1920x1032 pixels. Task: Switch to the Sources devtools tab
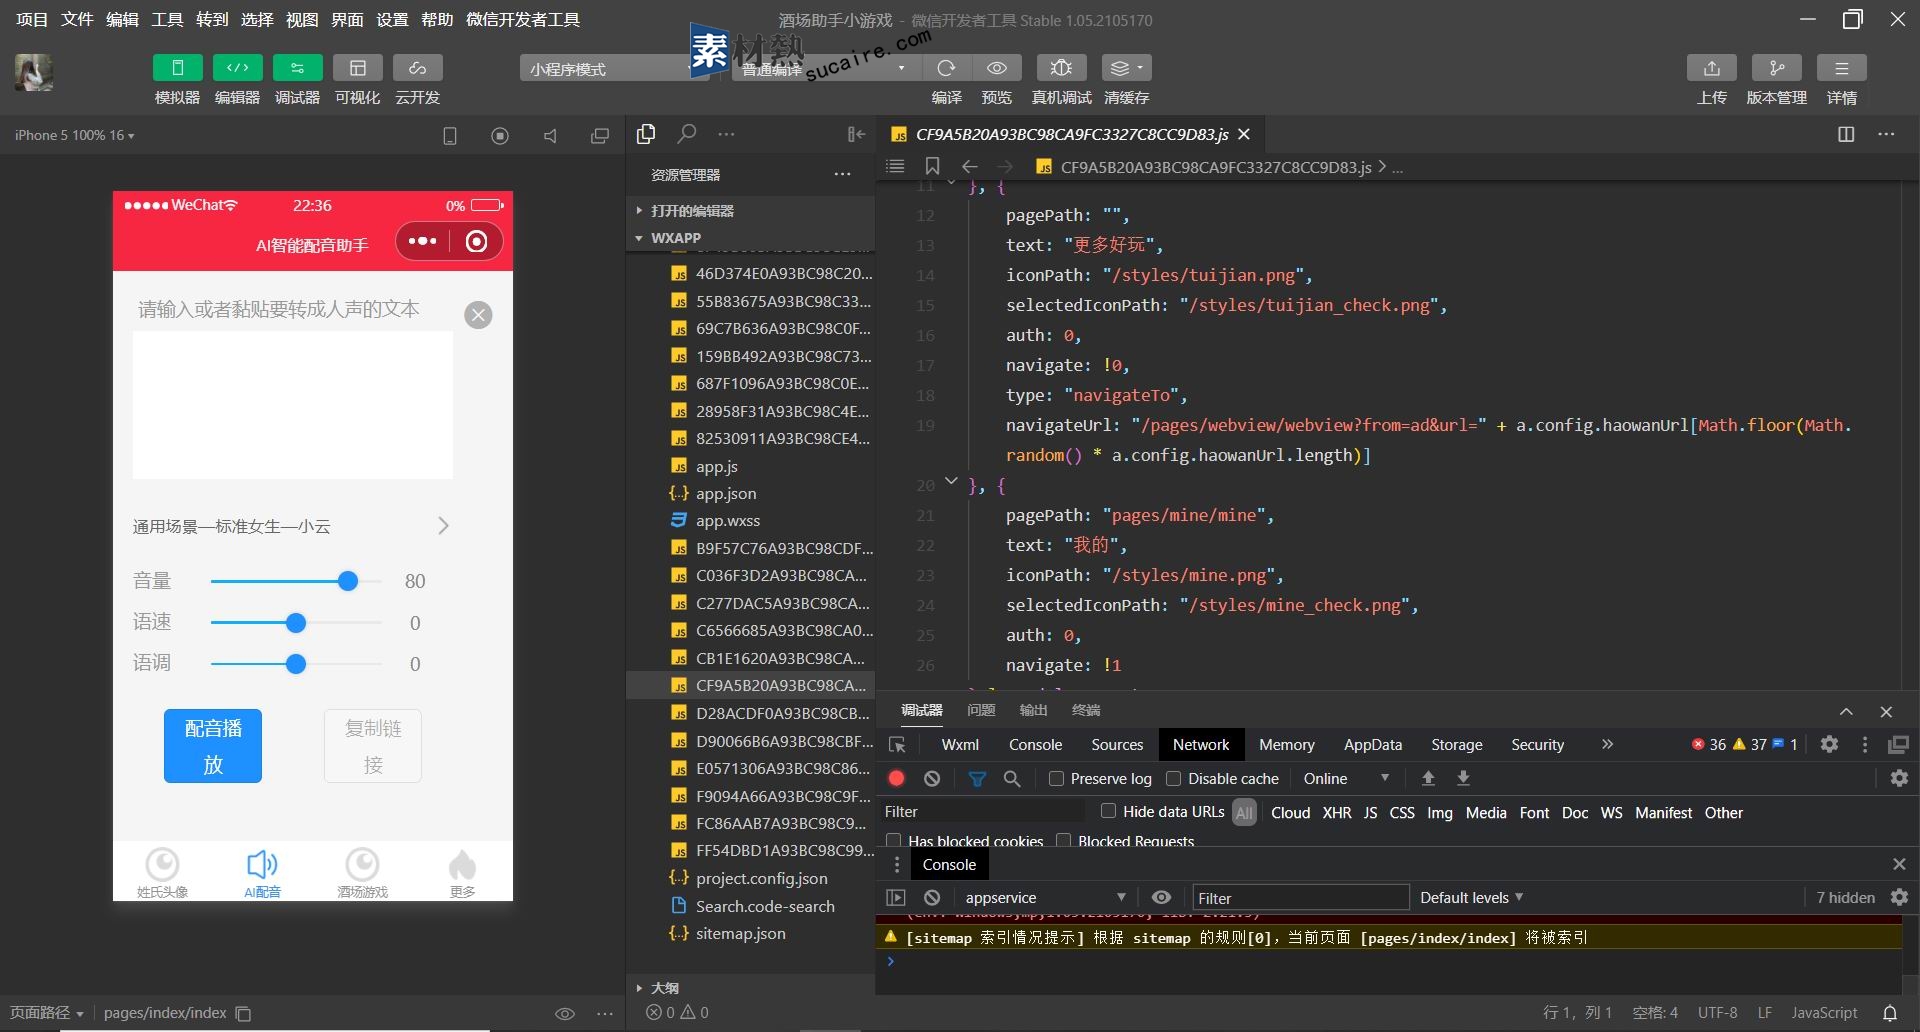point(1117,744)
